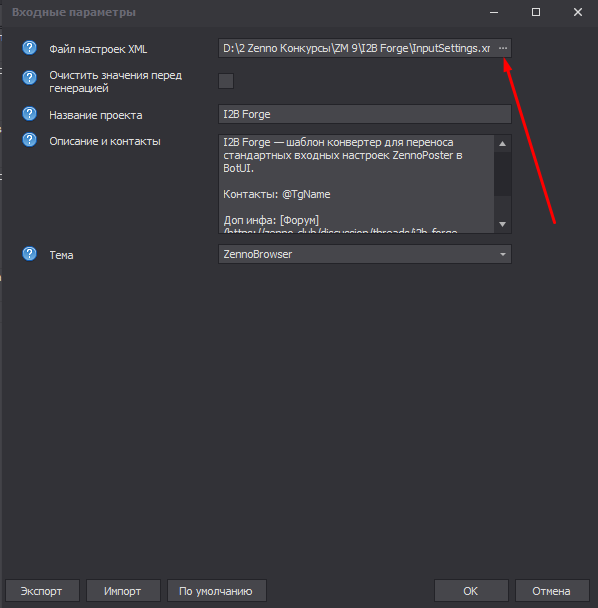Click inside the Описание и контакты text area
The image size is (598, 608).
point(356,184)
